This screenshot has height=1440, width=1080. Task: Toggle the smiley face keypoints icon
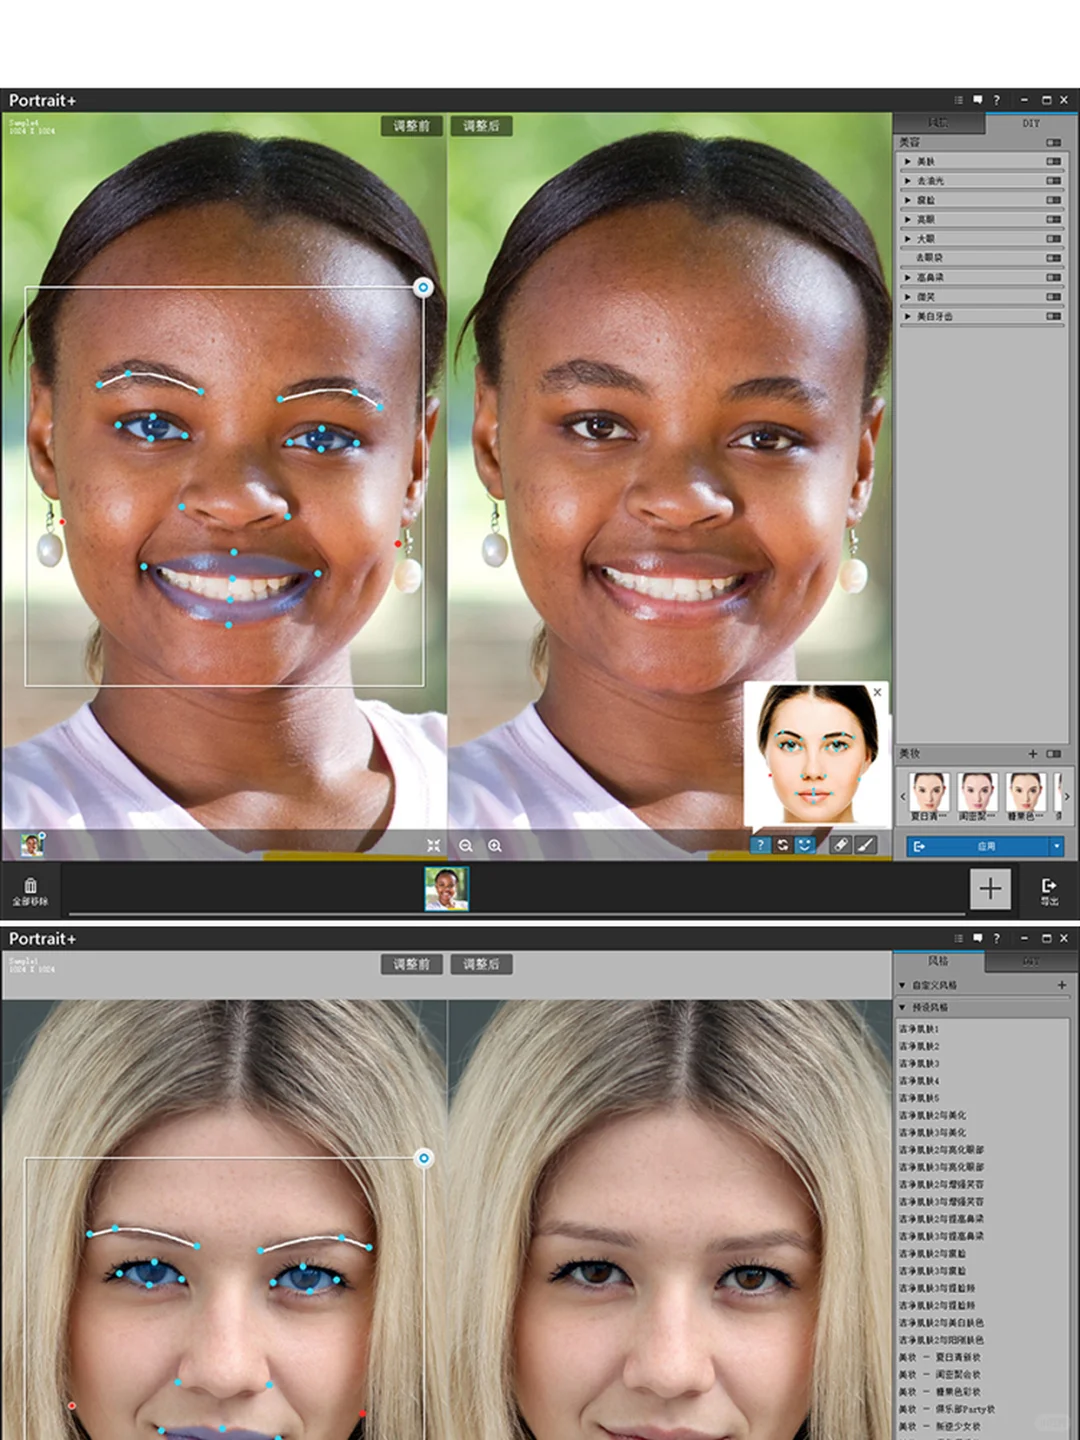805,845
